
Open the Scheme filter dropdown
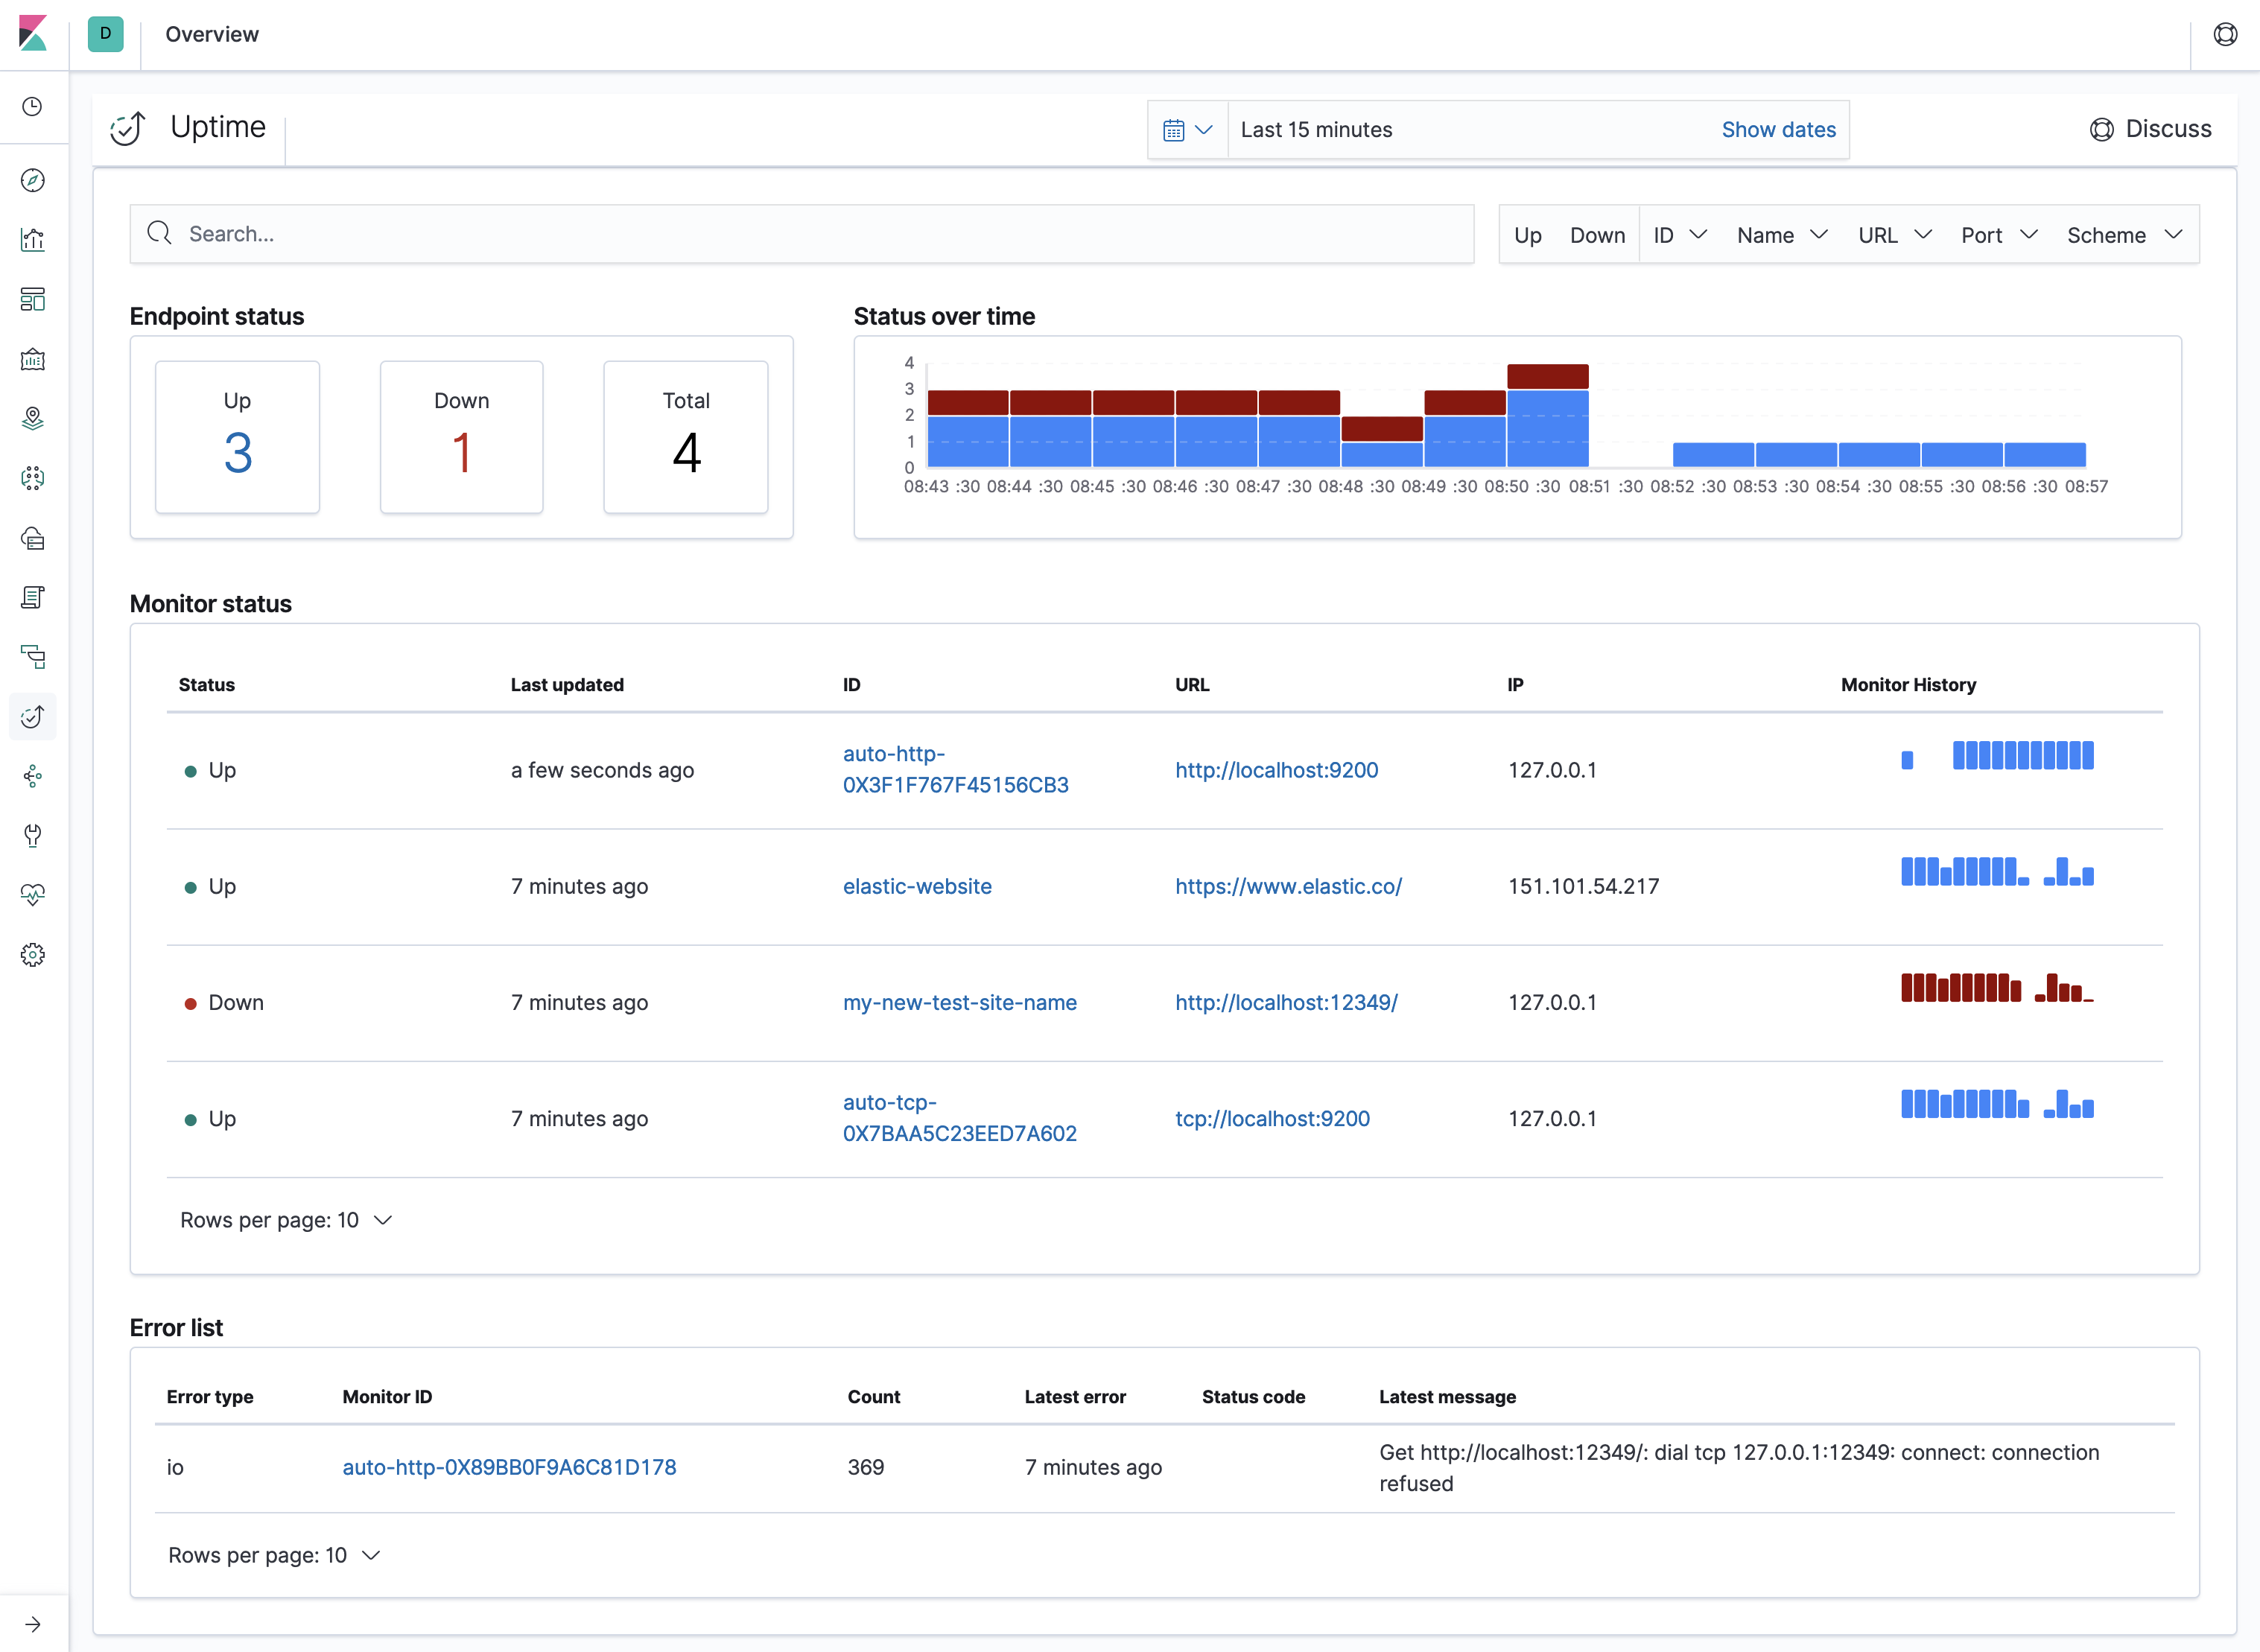pos(2123,235)
